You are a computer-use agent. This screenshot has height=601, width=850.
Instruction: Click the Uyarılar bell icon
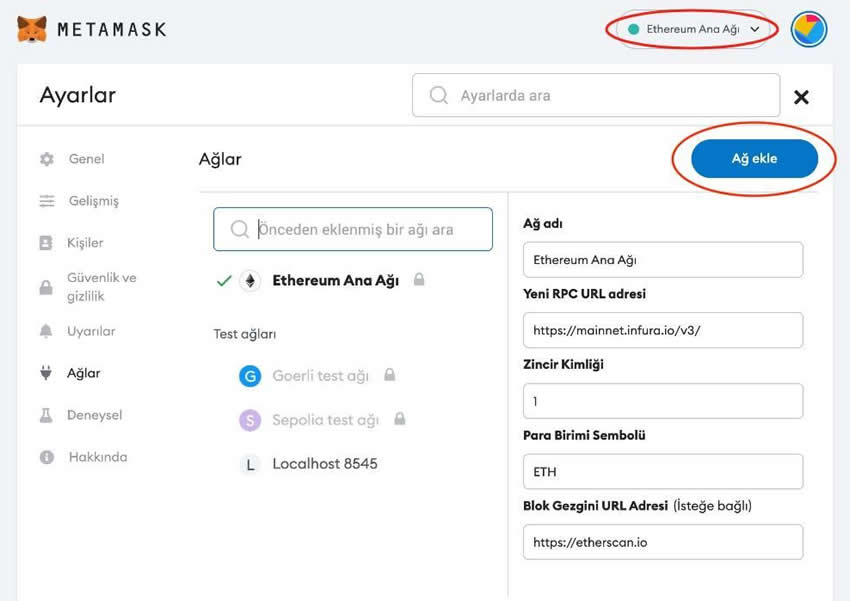tap(46, 331)
